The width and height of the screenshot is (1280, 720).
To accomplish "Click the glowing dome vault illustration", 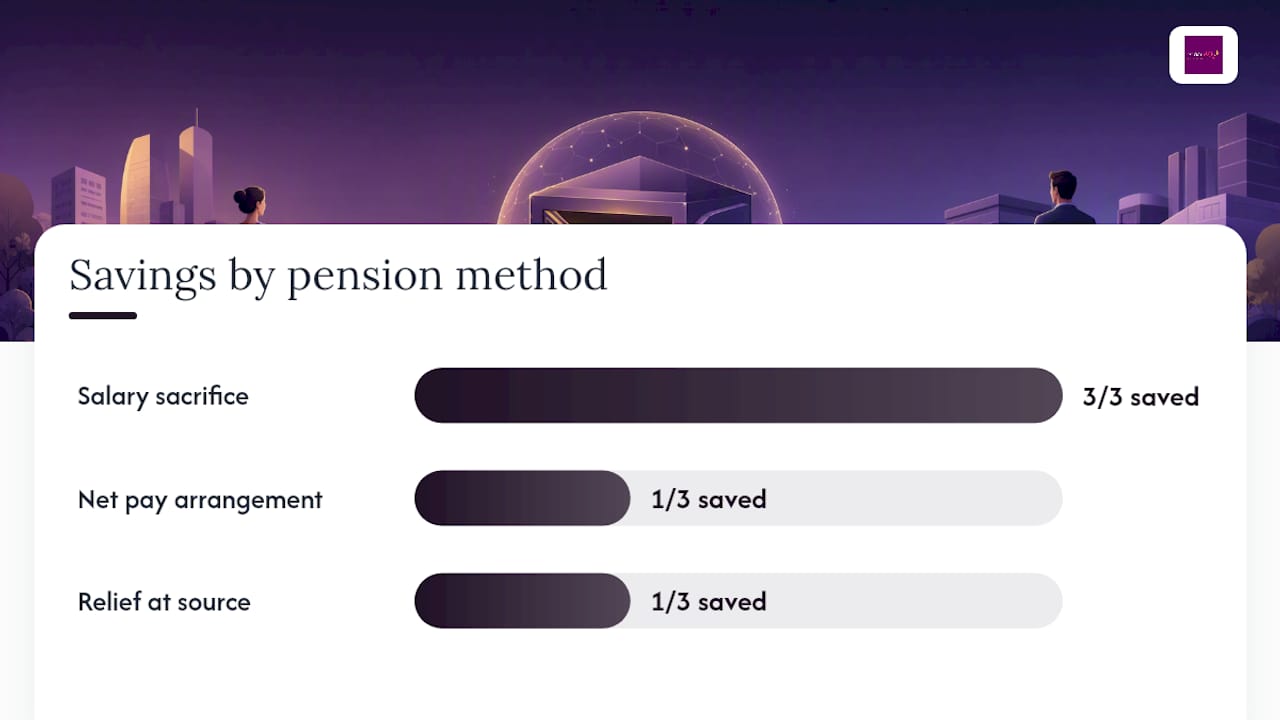I will pyautogui.click(x=639, y=168).
